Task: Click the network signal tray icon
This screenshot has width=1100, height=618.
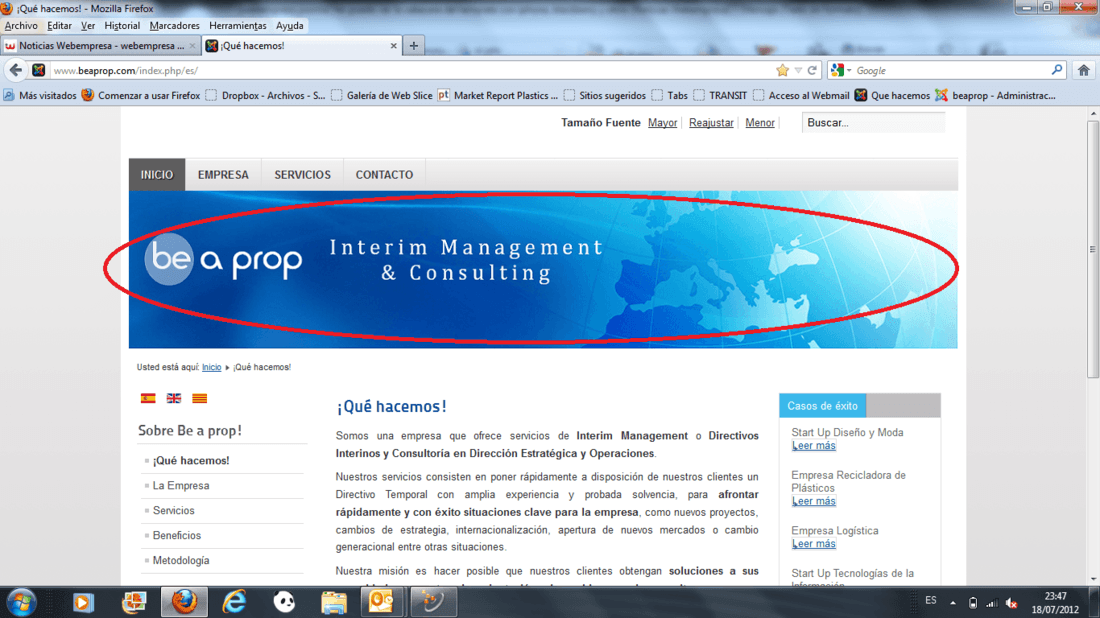Action: (992, 603)
